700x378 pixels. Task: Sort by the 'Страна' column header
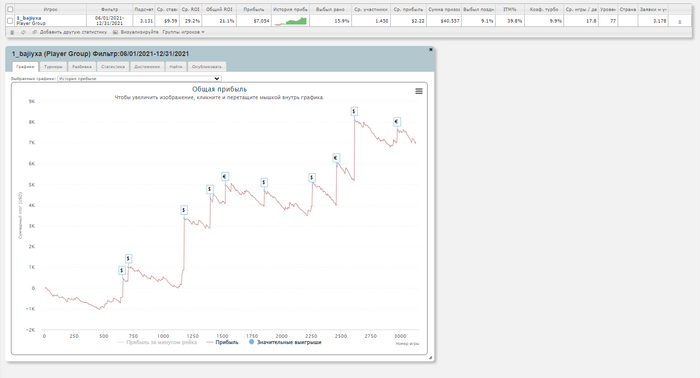(628, 9)
